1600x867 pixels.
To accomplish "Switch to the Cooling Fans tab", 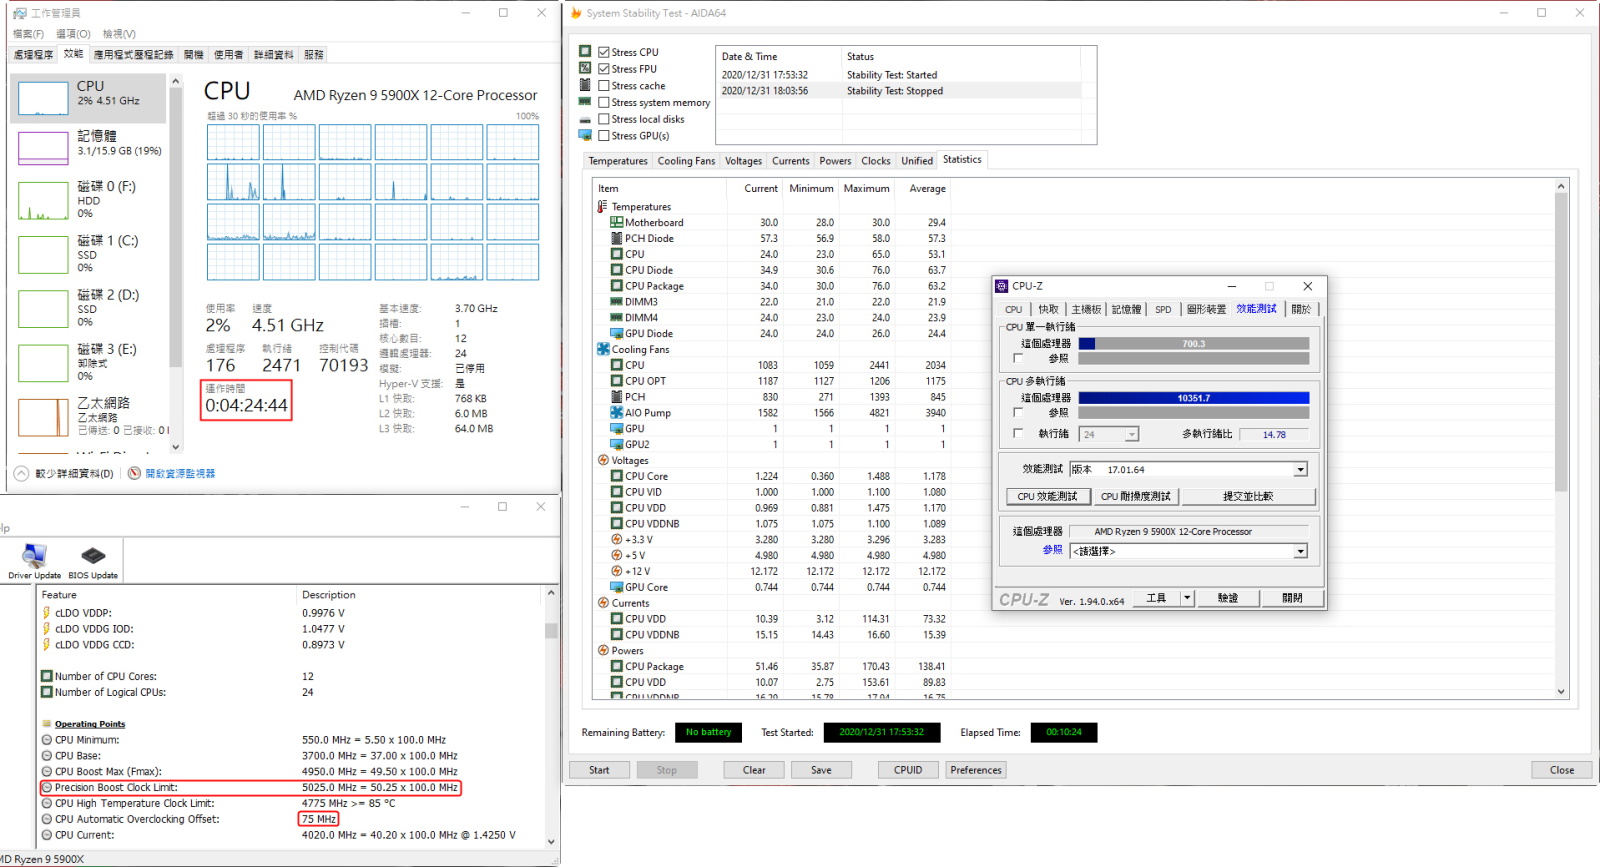I will point(686,161).
